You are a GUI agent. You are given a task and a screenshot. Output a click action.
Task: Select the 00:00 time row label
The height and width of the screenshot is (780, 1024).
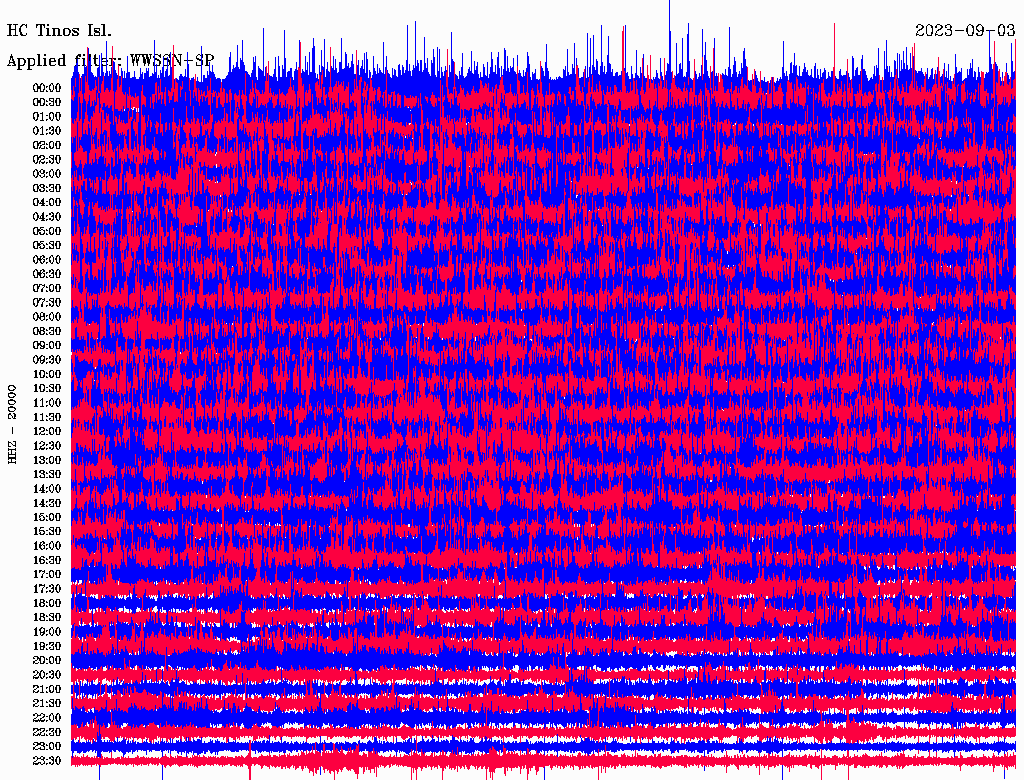pos(47,88)
